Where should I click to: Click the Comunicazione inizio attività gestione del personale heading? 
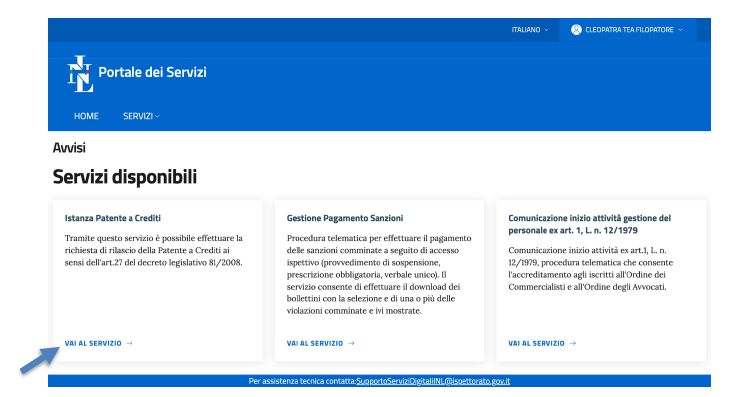[589, 224]
